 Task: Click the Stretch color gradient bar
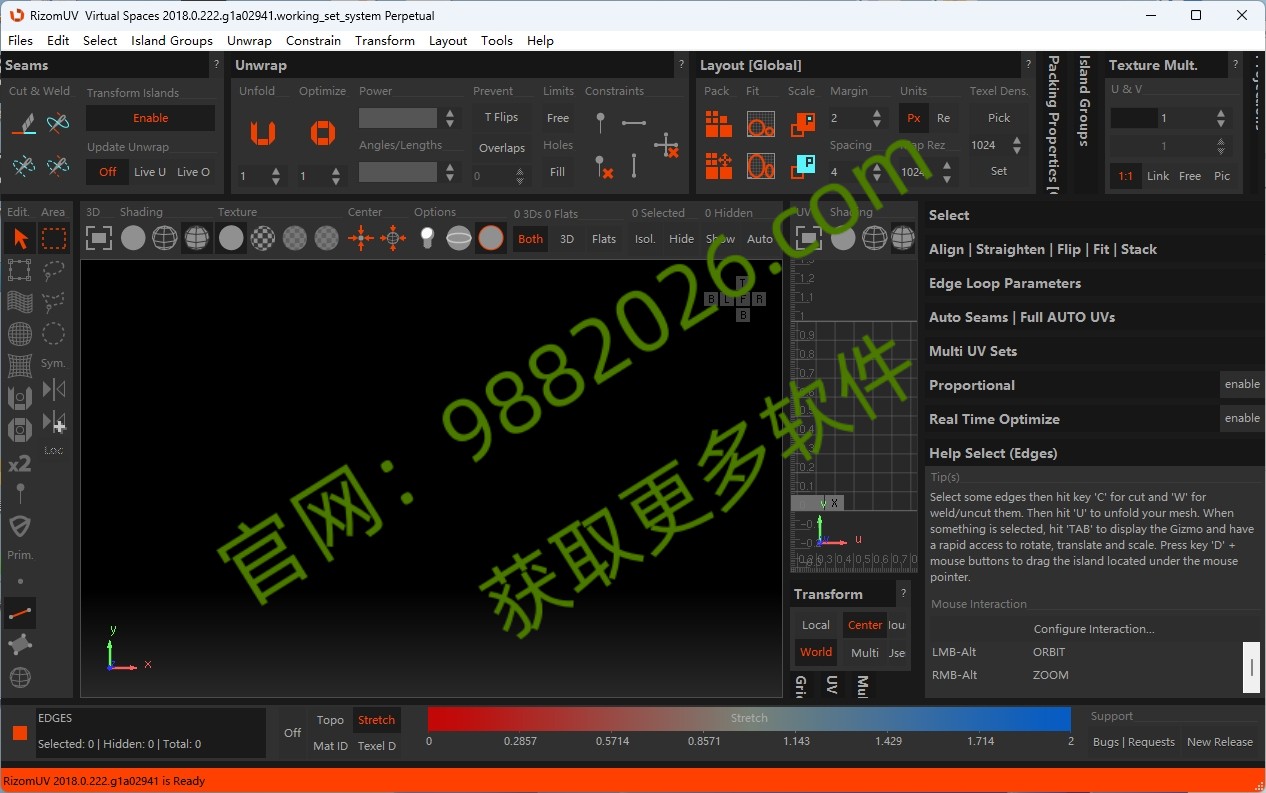pos(749,718)
